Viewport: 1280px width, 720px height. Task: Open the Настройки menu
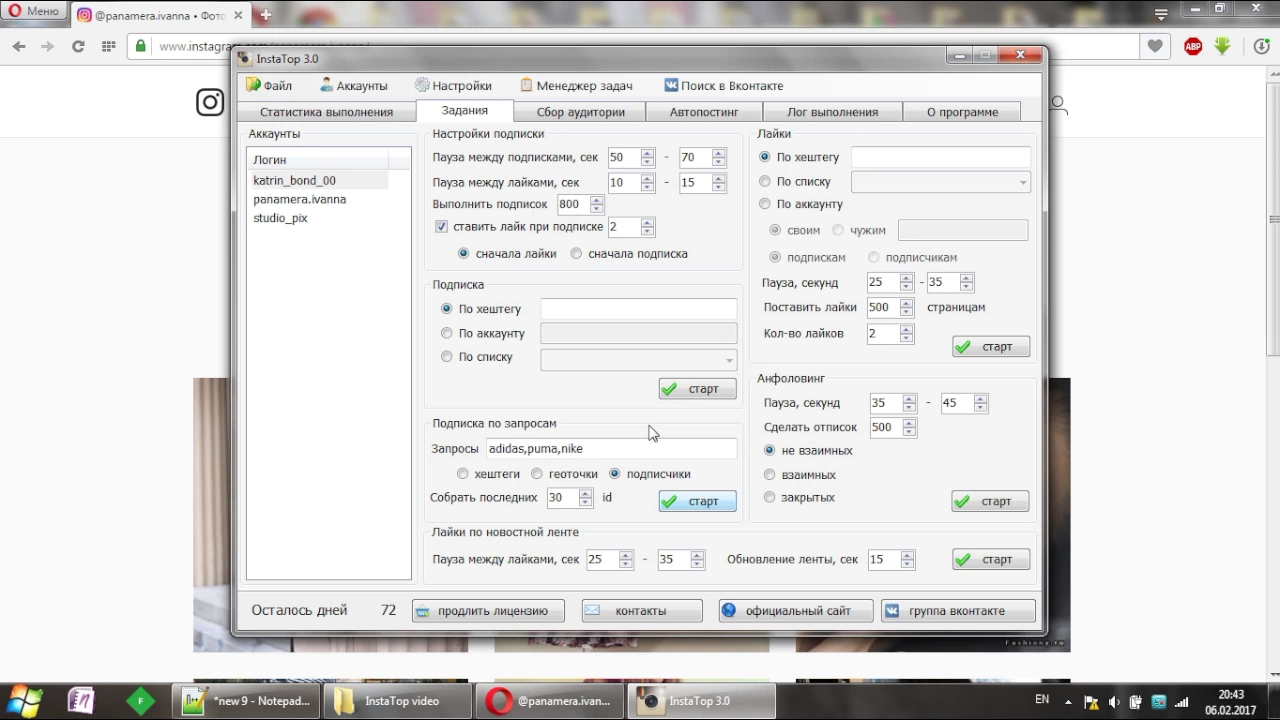(x=453, y=86)
